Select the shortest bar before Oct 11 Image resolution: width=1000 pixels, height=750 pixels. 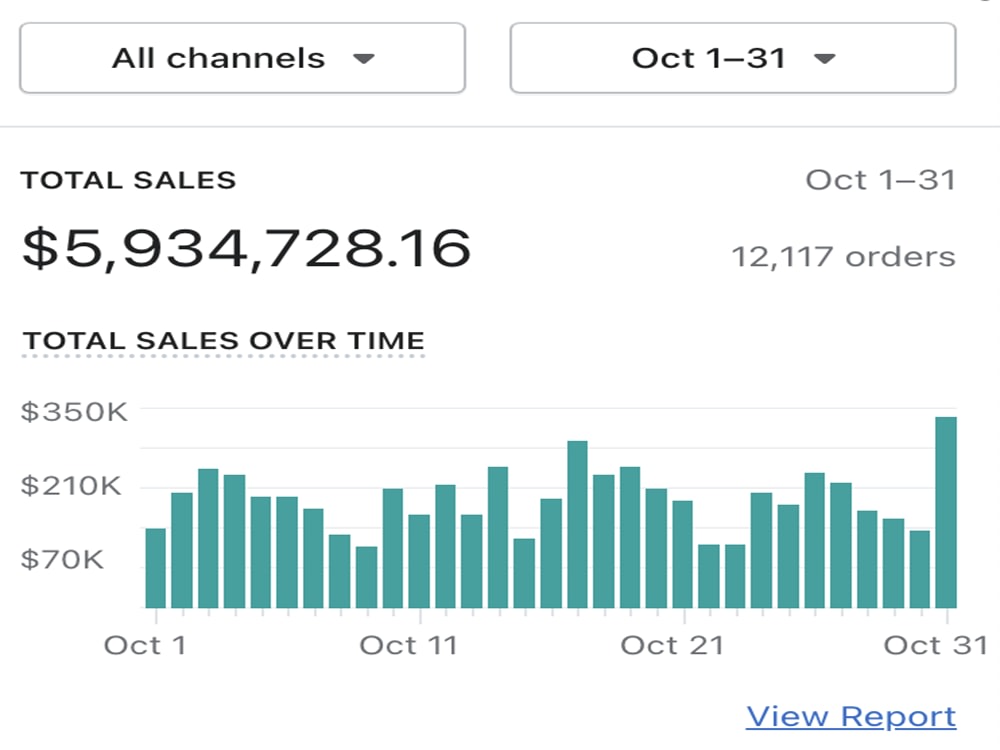point(366,577)
